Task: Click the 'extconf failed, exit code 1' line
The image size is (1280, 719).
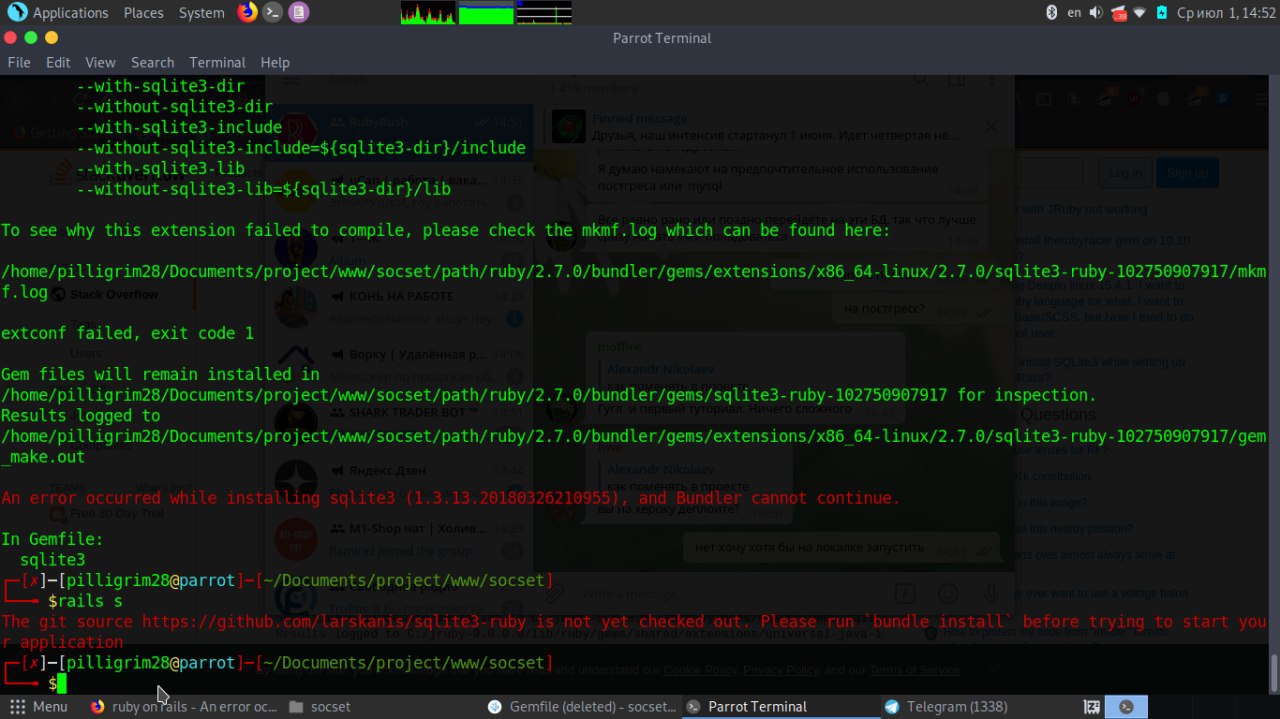Action: [x=127, y=333]
